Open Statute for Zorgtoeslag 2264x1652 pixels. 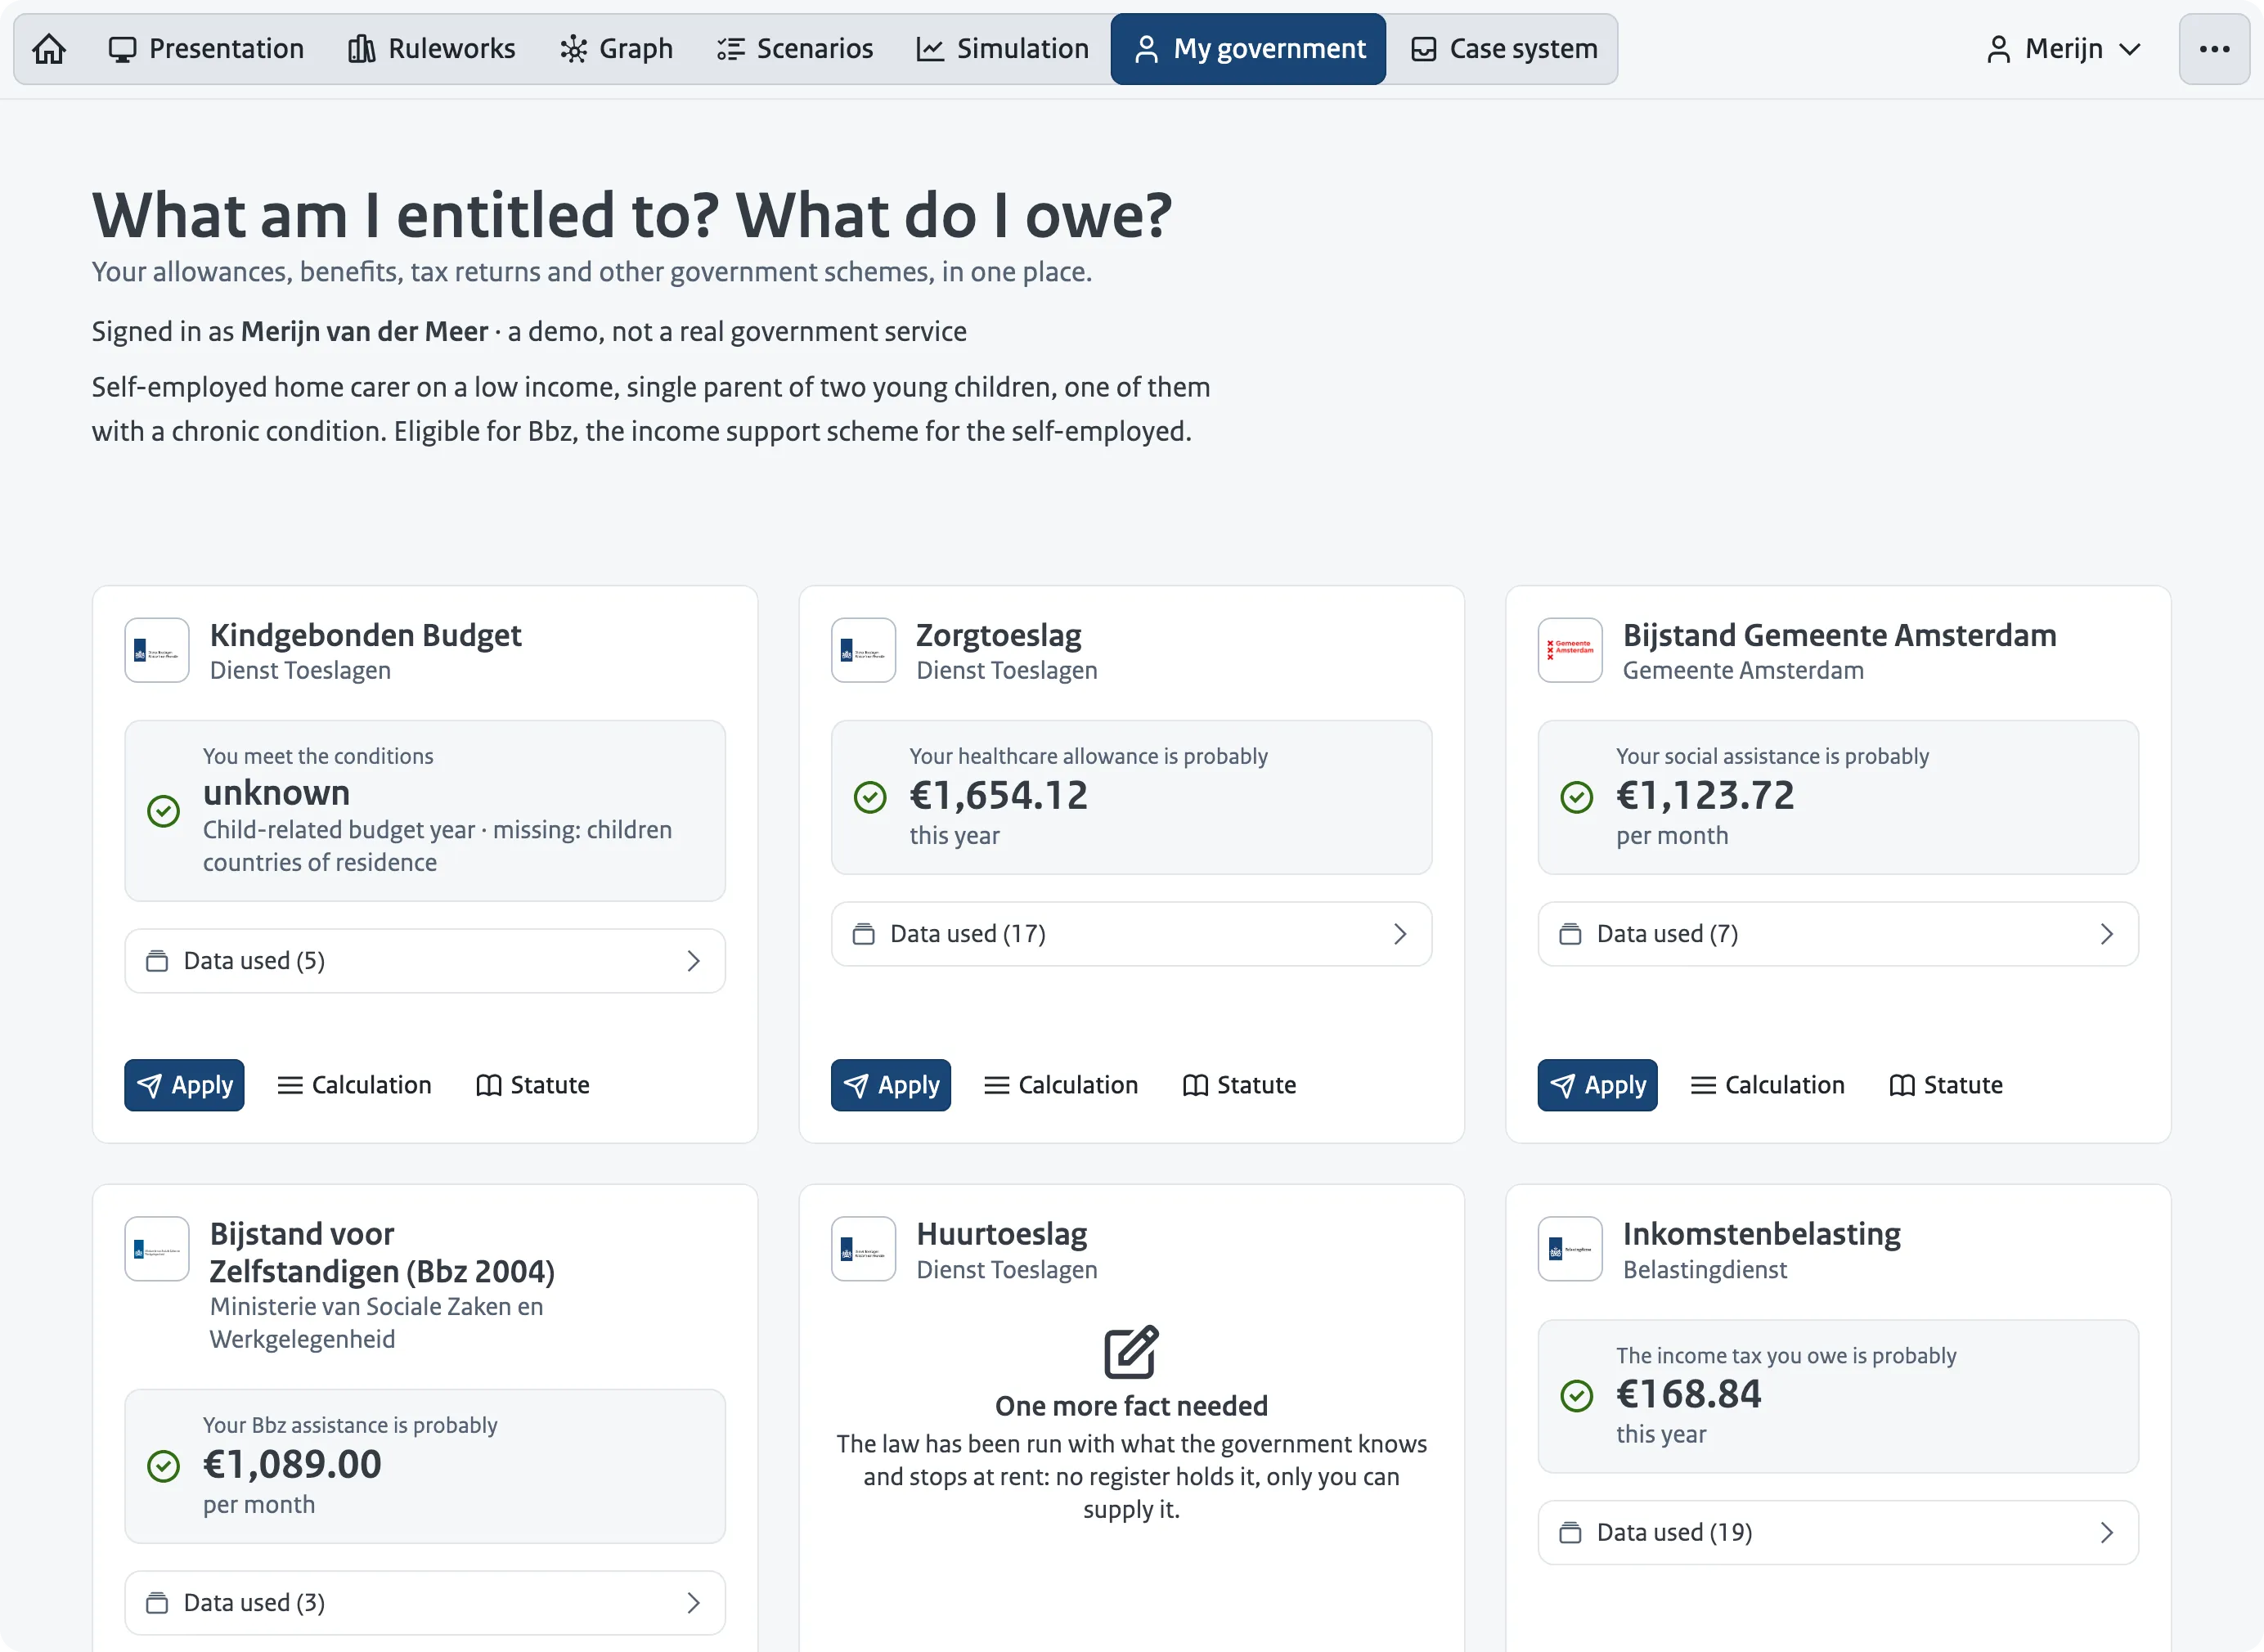(x=1239, y=1085)
